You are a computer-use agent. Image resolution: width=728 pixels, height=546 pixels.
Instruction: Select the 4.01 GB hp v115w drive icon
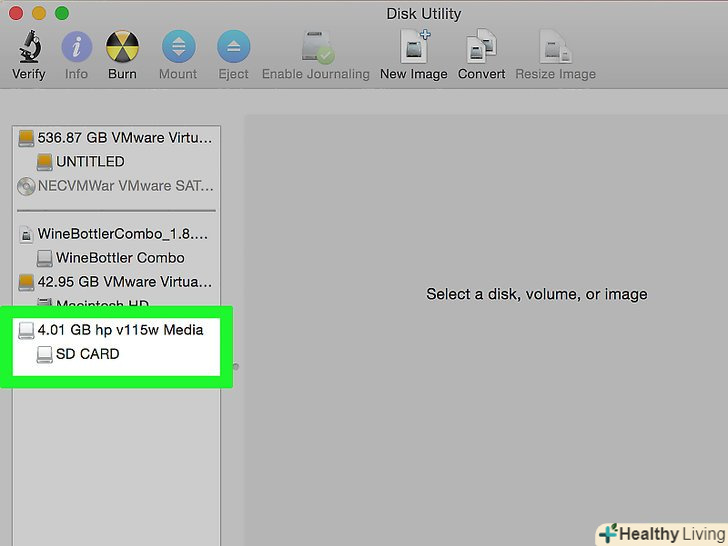point(26,330)
